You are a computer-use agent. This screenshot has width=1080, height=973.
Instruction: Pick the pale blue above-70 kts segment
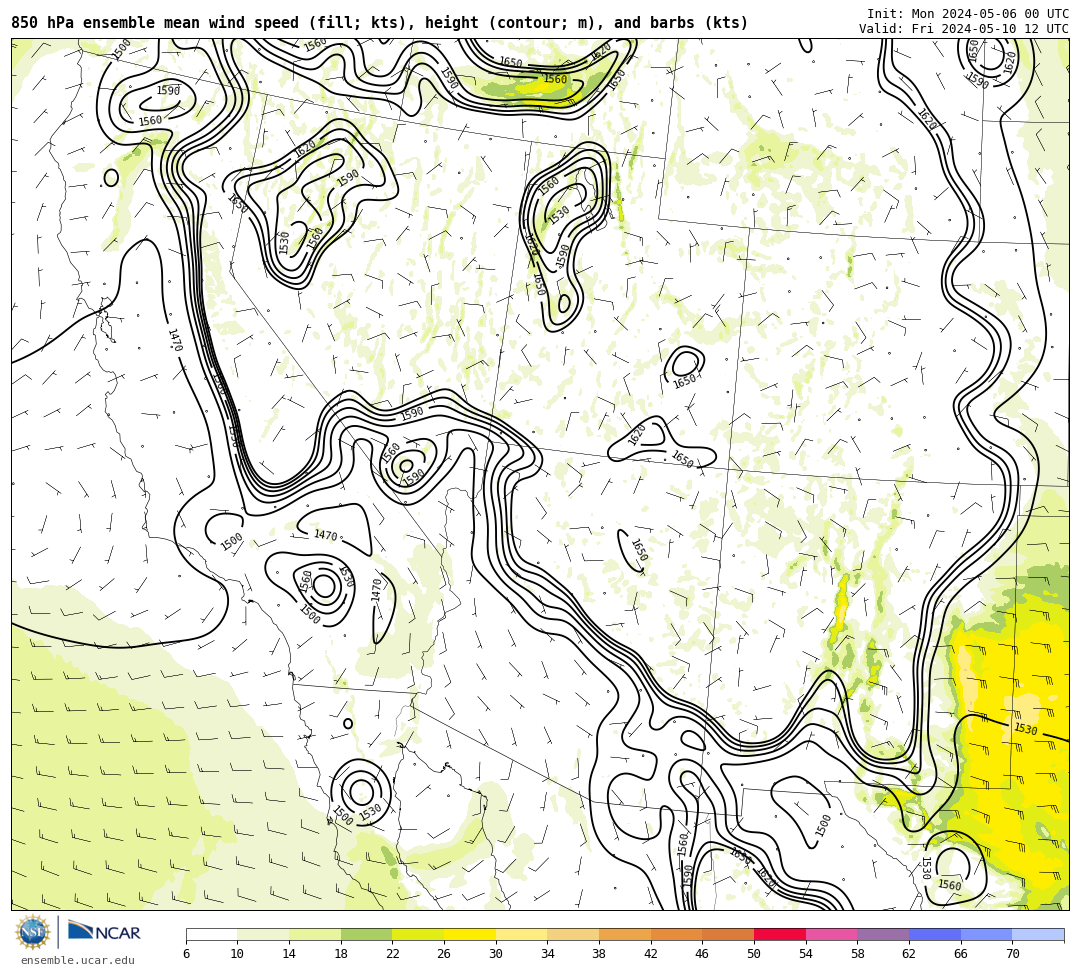[x=1038, y=934]
